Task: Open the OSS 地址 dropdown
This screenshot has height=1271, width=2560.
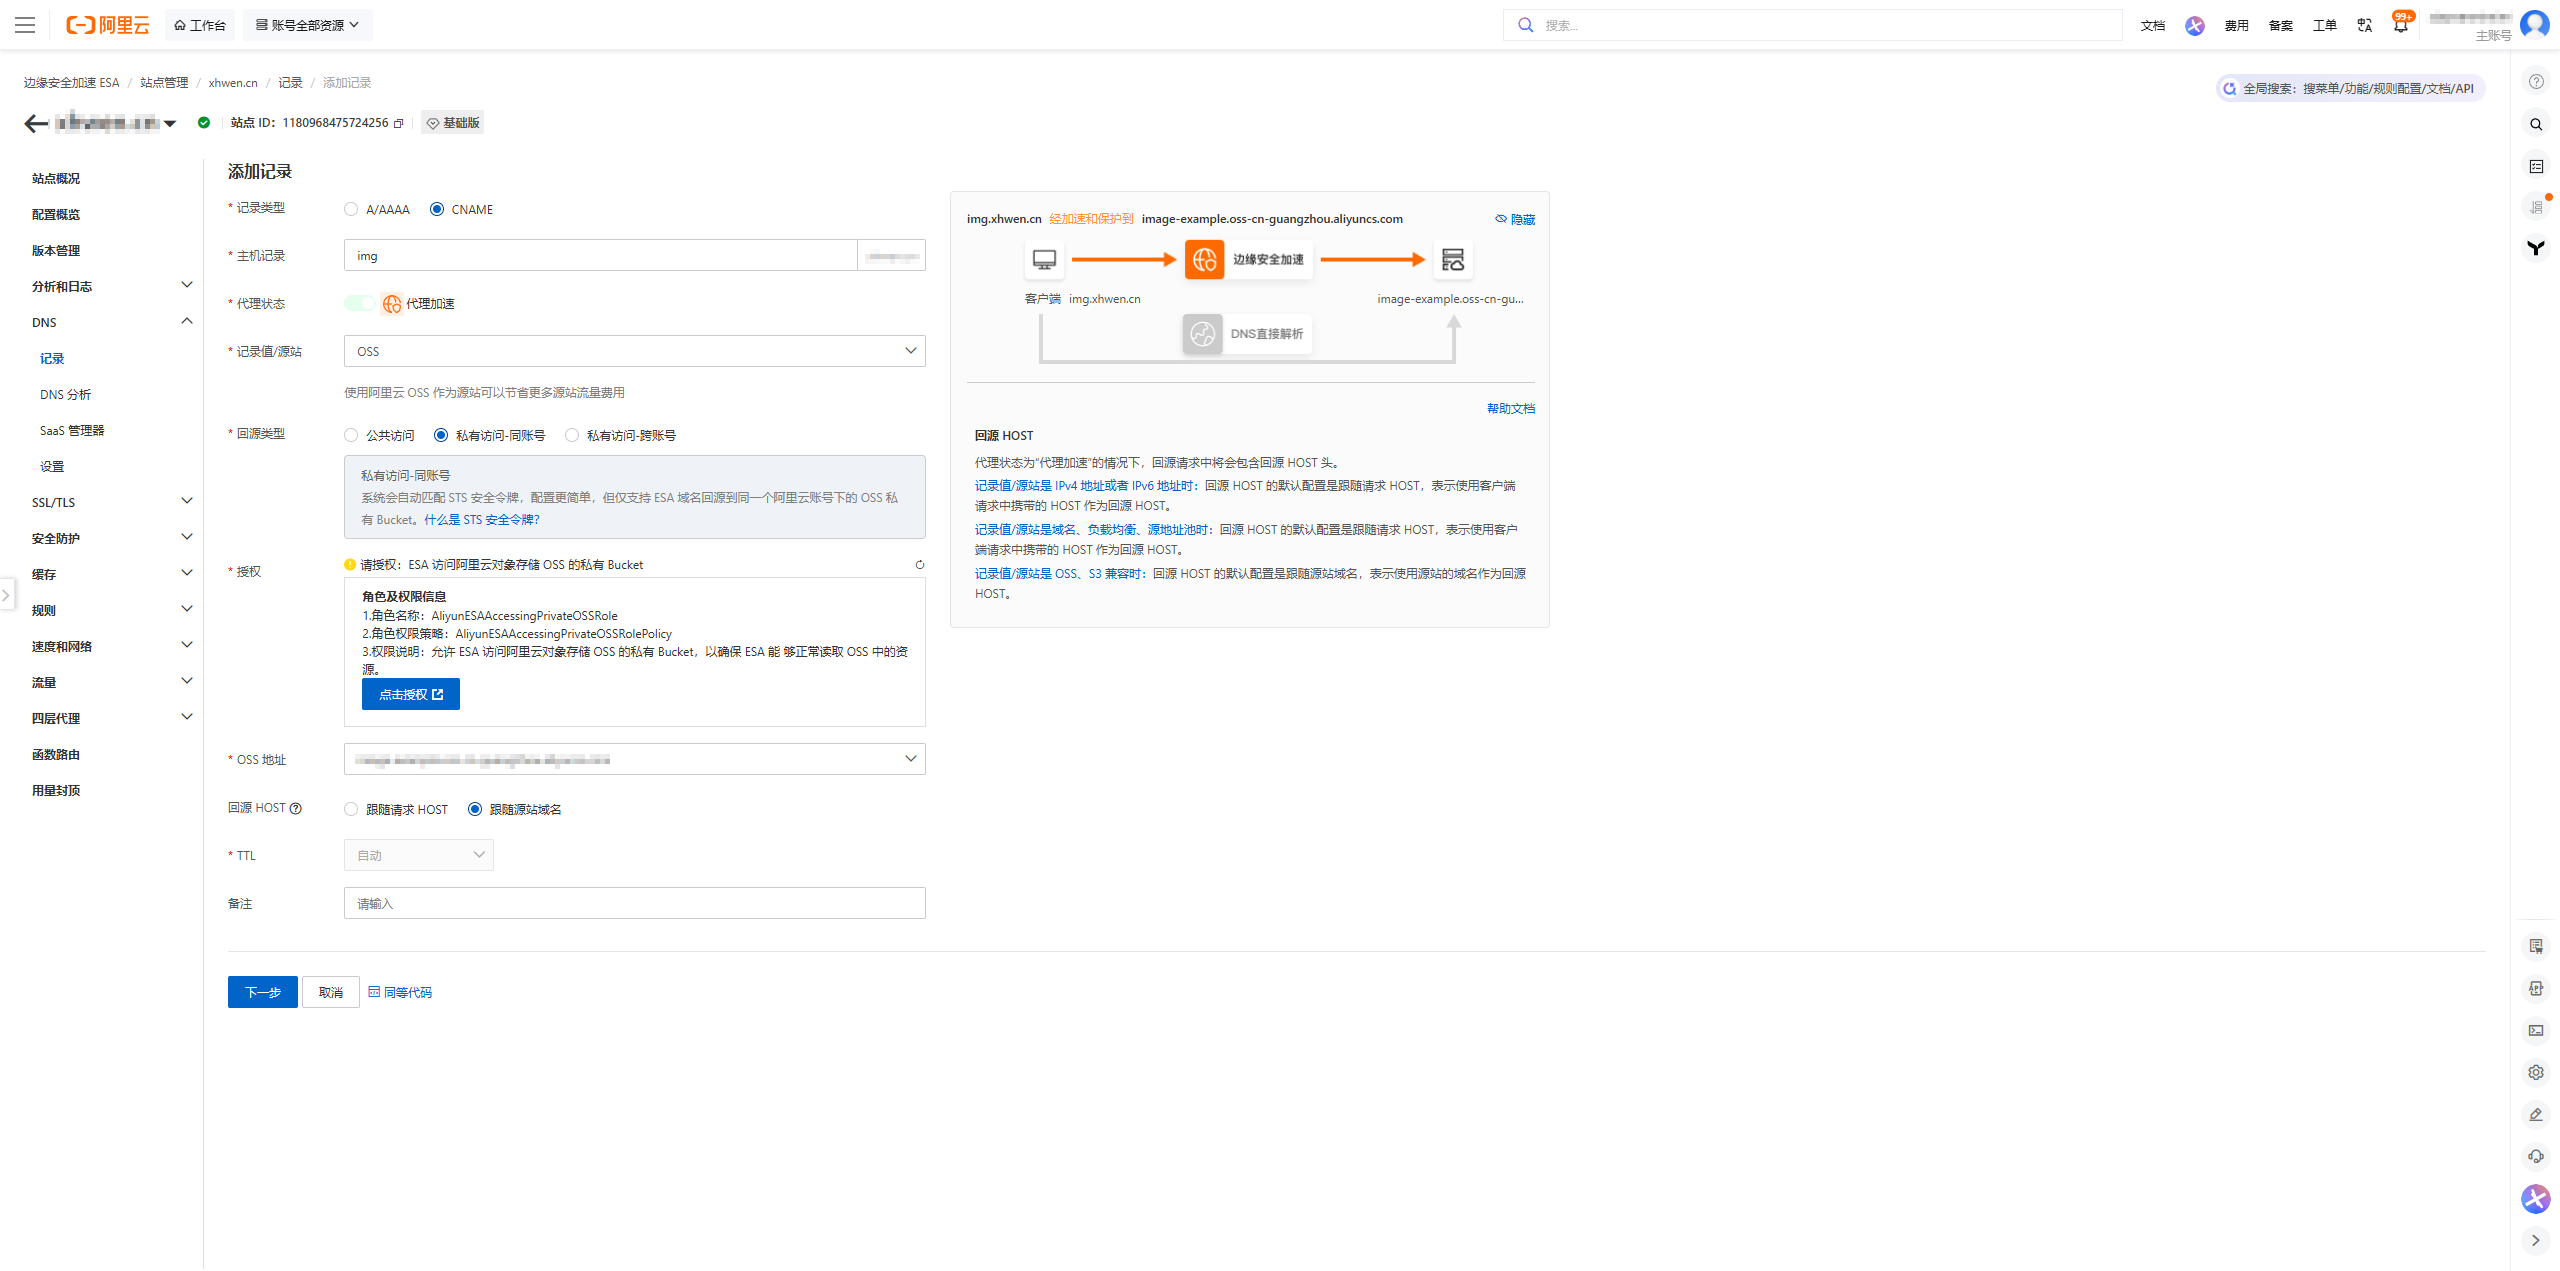Action: point(634,759)
